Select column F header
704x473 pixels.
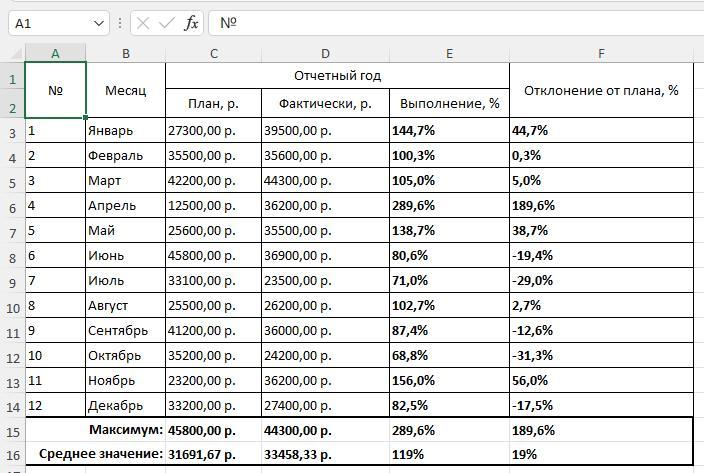click(x=602, y=54)
